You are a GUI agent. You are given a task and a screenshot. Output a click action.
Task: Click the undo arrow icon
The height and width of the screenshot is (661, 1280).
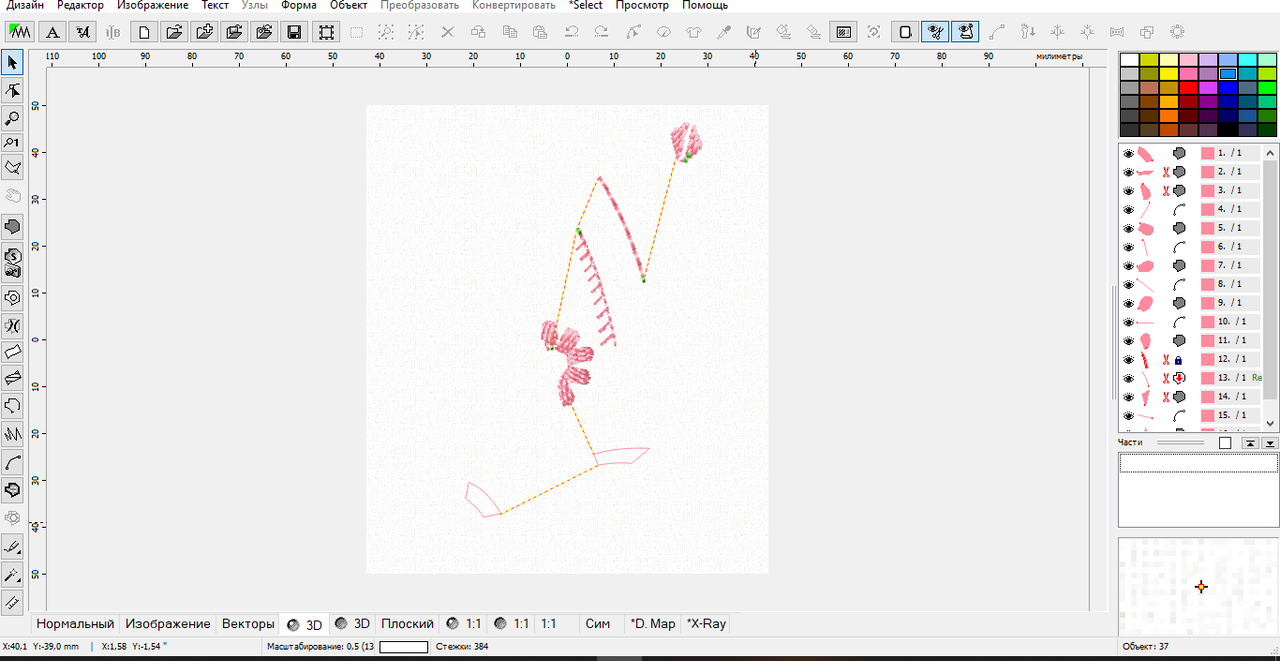[571, 32]
